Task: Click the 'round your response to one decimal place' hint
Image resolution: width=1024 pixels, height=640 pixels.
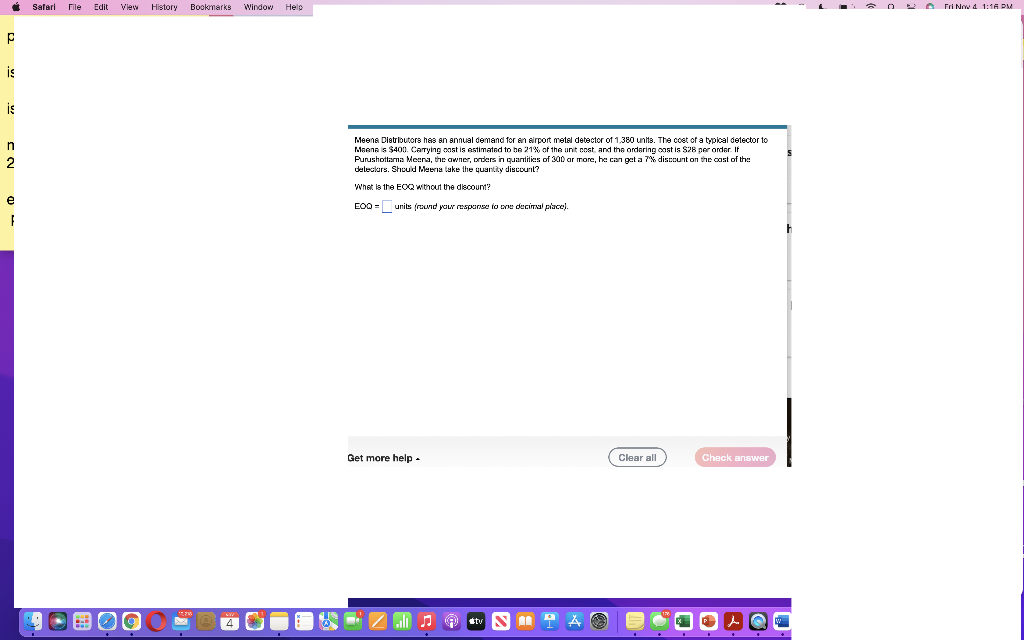Action: click(491, 206)
